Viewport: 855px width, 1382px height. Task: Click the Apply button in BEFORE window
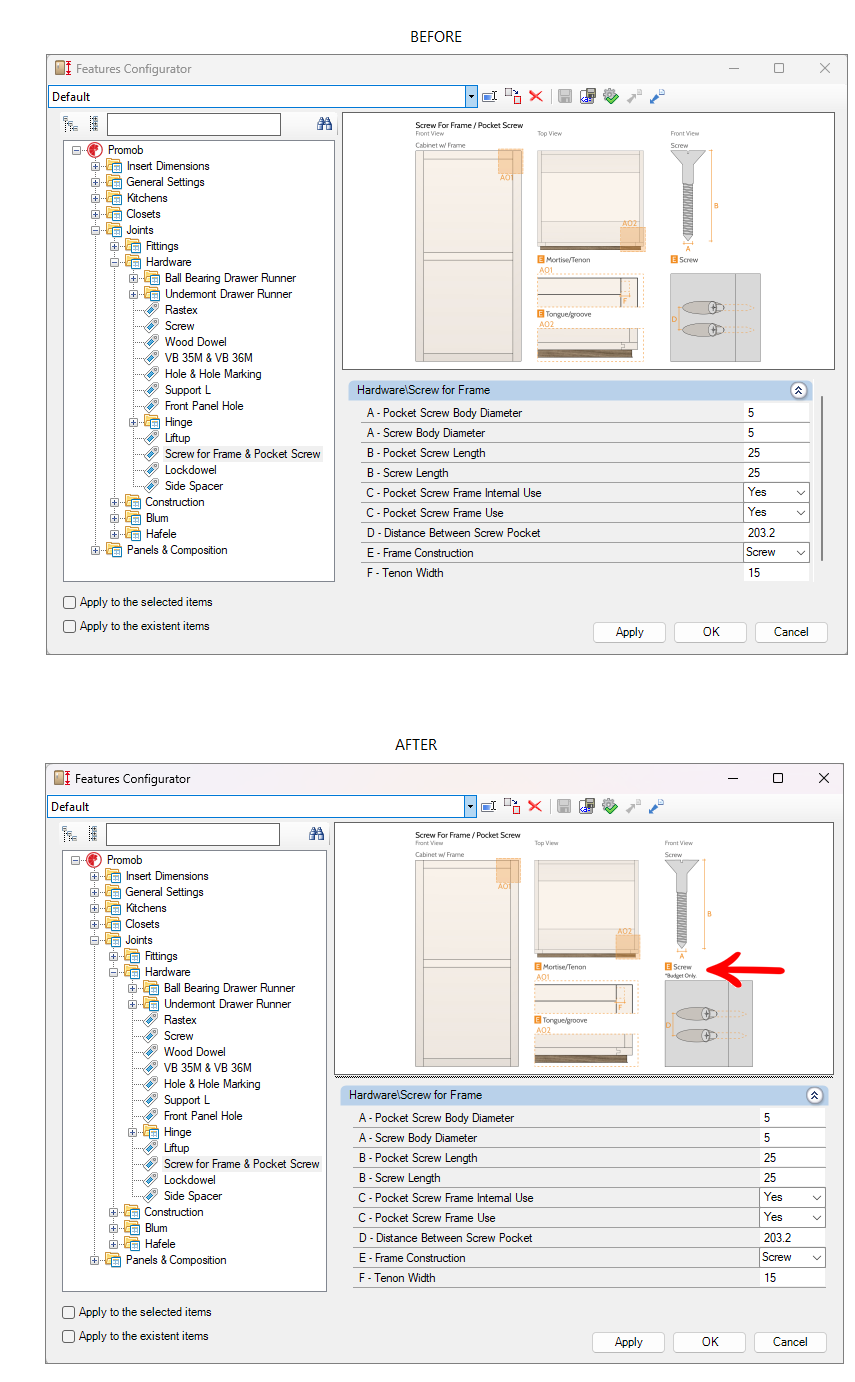(629, 632)
